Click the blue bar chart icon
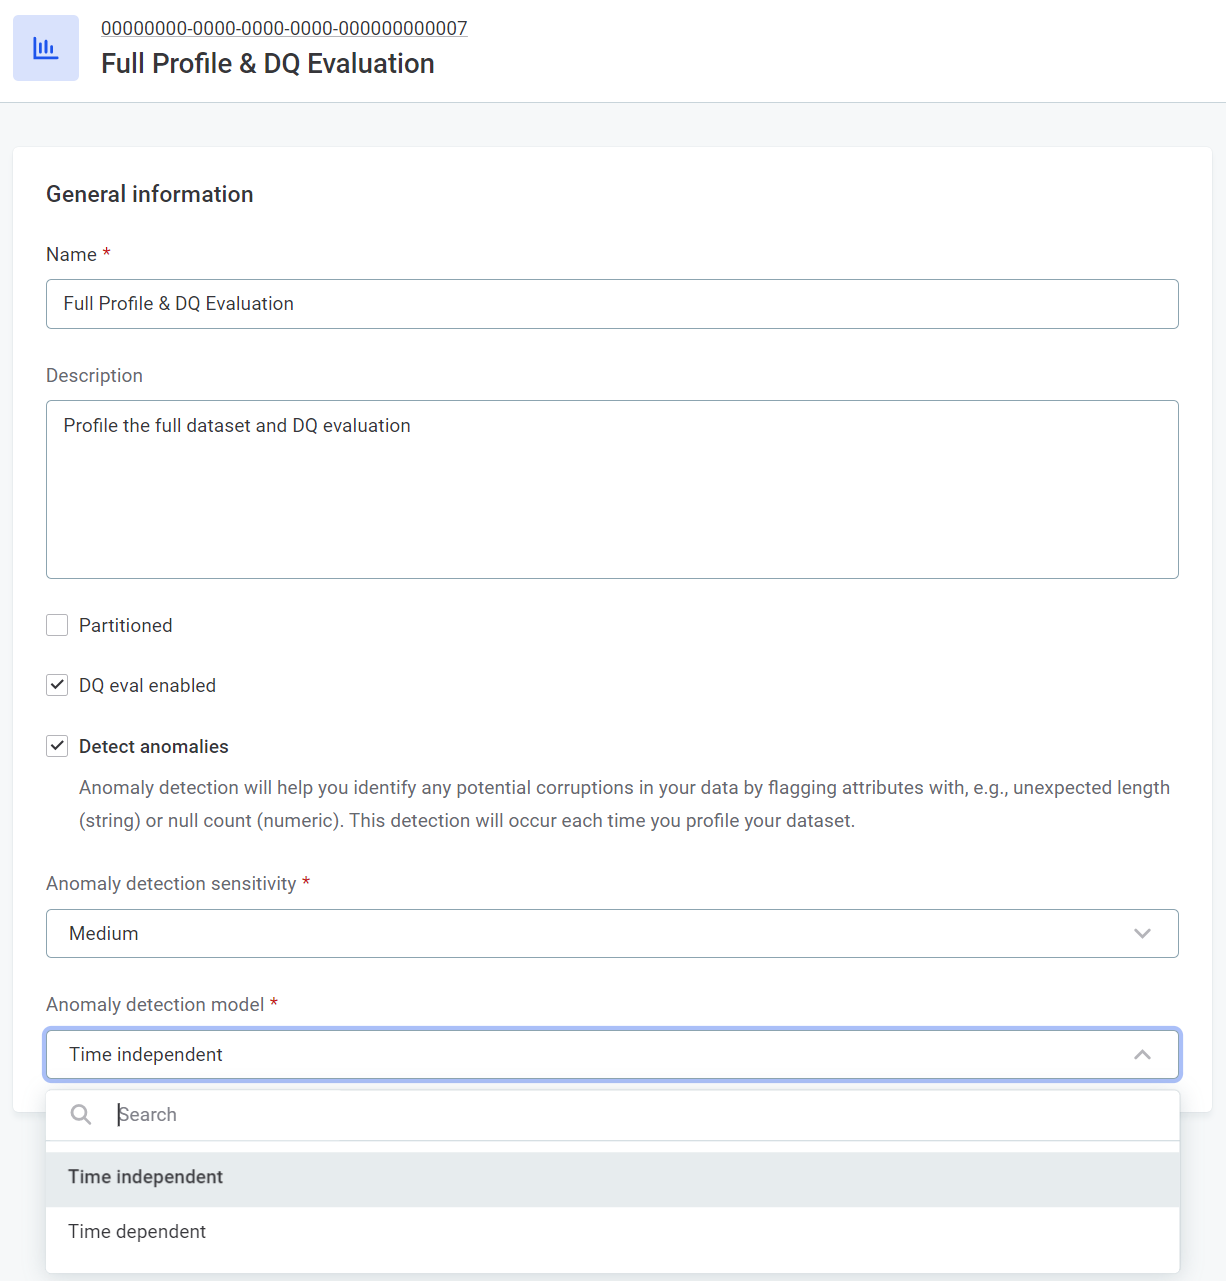This screenshot has height=1281, width=1226. point(45,47)
